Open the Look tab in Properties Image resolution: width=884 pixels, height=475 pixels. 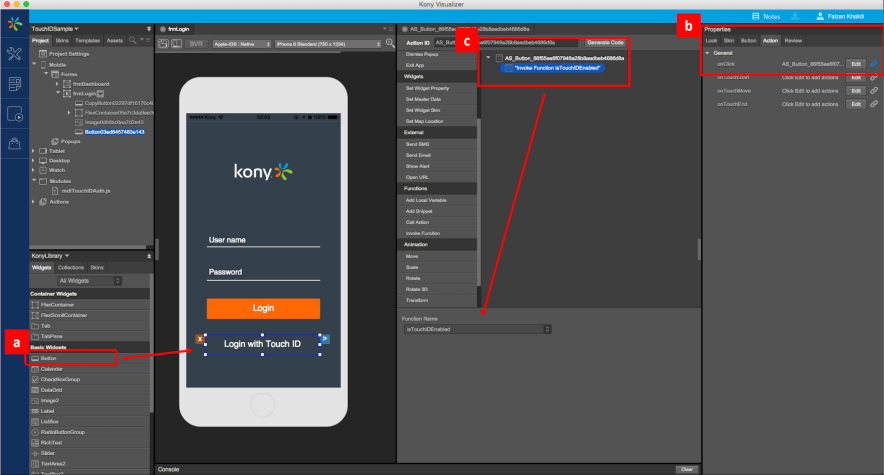pos(711,41)
